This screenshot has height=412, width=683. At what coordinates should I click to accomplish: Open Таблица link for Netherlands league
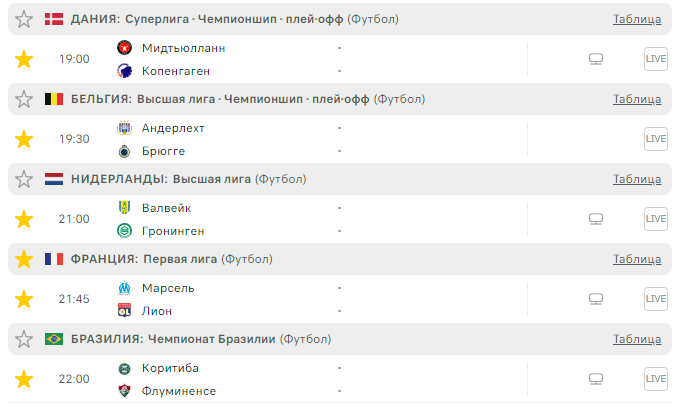coord(636,179)
